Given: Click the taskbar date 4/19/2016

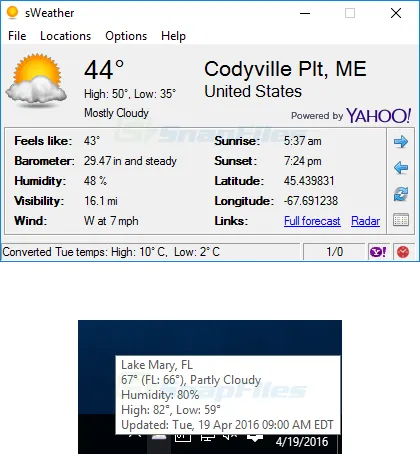Looking at the screenshot, I should click(302, 442).
